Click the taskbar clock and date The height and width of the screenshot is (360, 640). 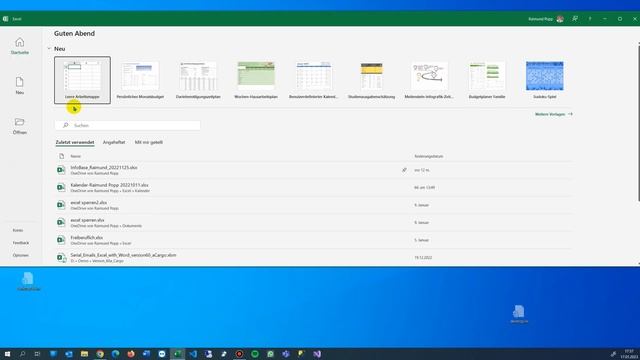(629, 354)
